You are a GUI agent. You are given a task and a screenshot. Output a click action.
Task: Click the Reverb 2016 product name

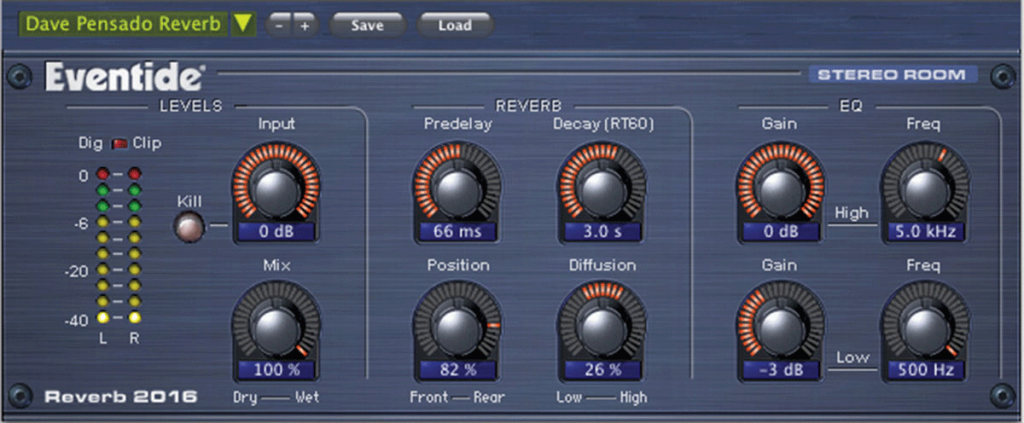coord(121,396)
